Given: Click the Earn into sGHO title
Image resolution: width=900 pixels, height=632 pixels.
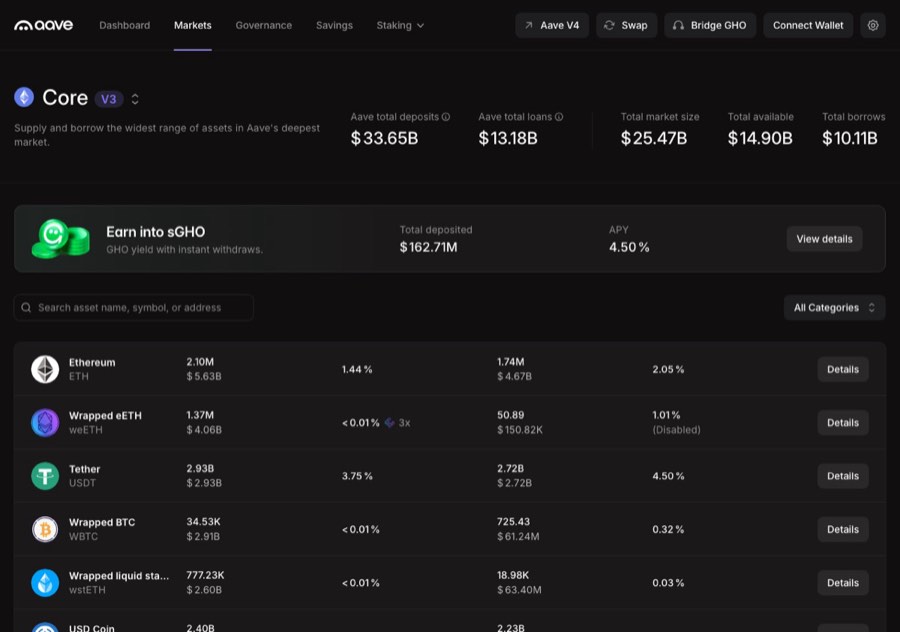Looking at the screenshot, I should click(156, 232).
